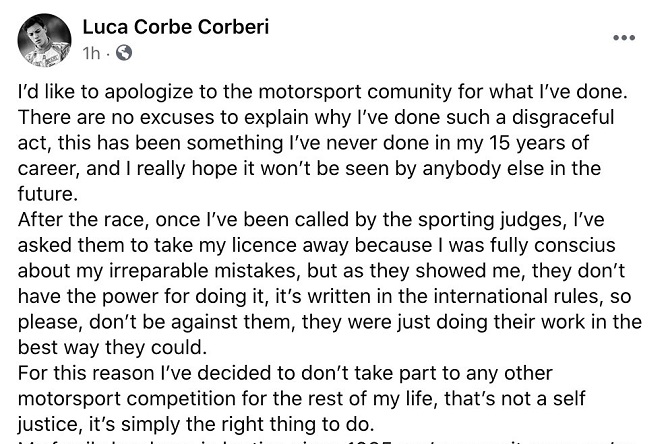Open the three-dot post options menu
Image resolution: width=666 pixels, height=444 pixels.
click(x=624, y=38)
